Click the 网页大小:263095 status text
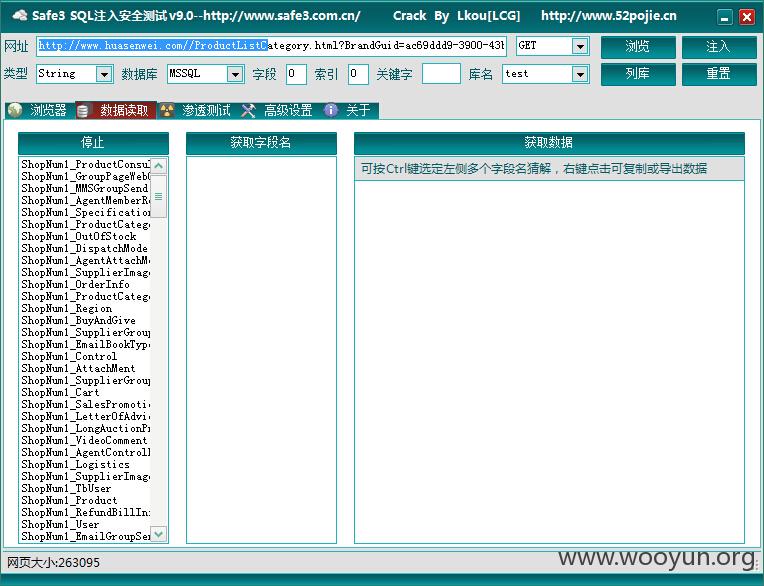Image resolution: width=764 pixels, height=586 pixels. coord(53,563)
